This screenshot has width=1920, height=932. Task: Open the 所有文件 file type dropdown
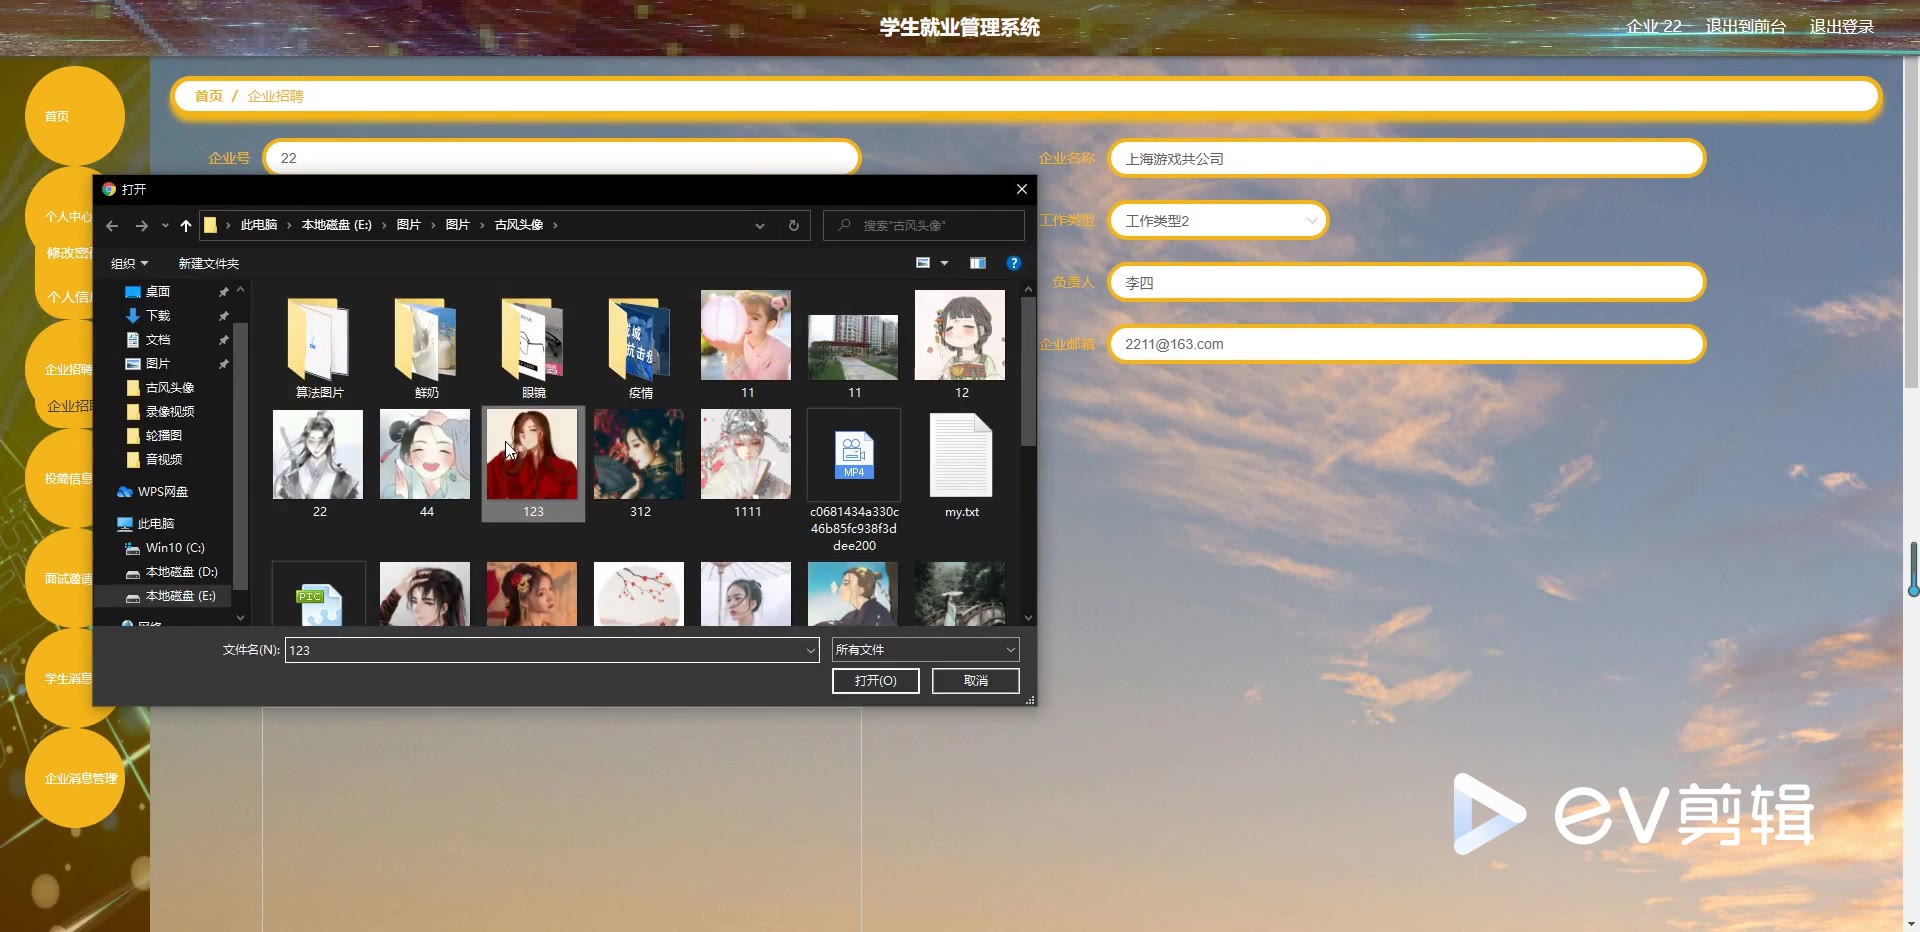[926, 650]
